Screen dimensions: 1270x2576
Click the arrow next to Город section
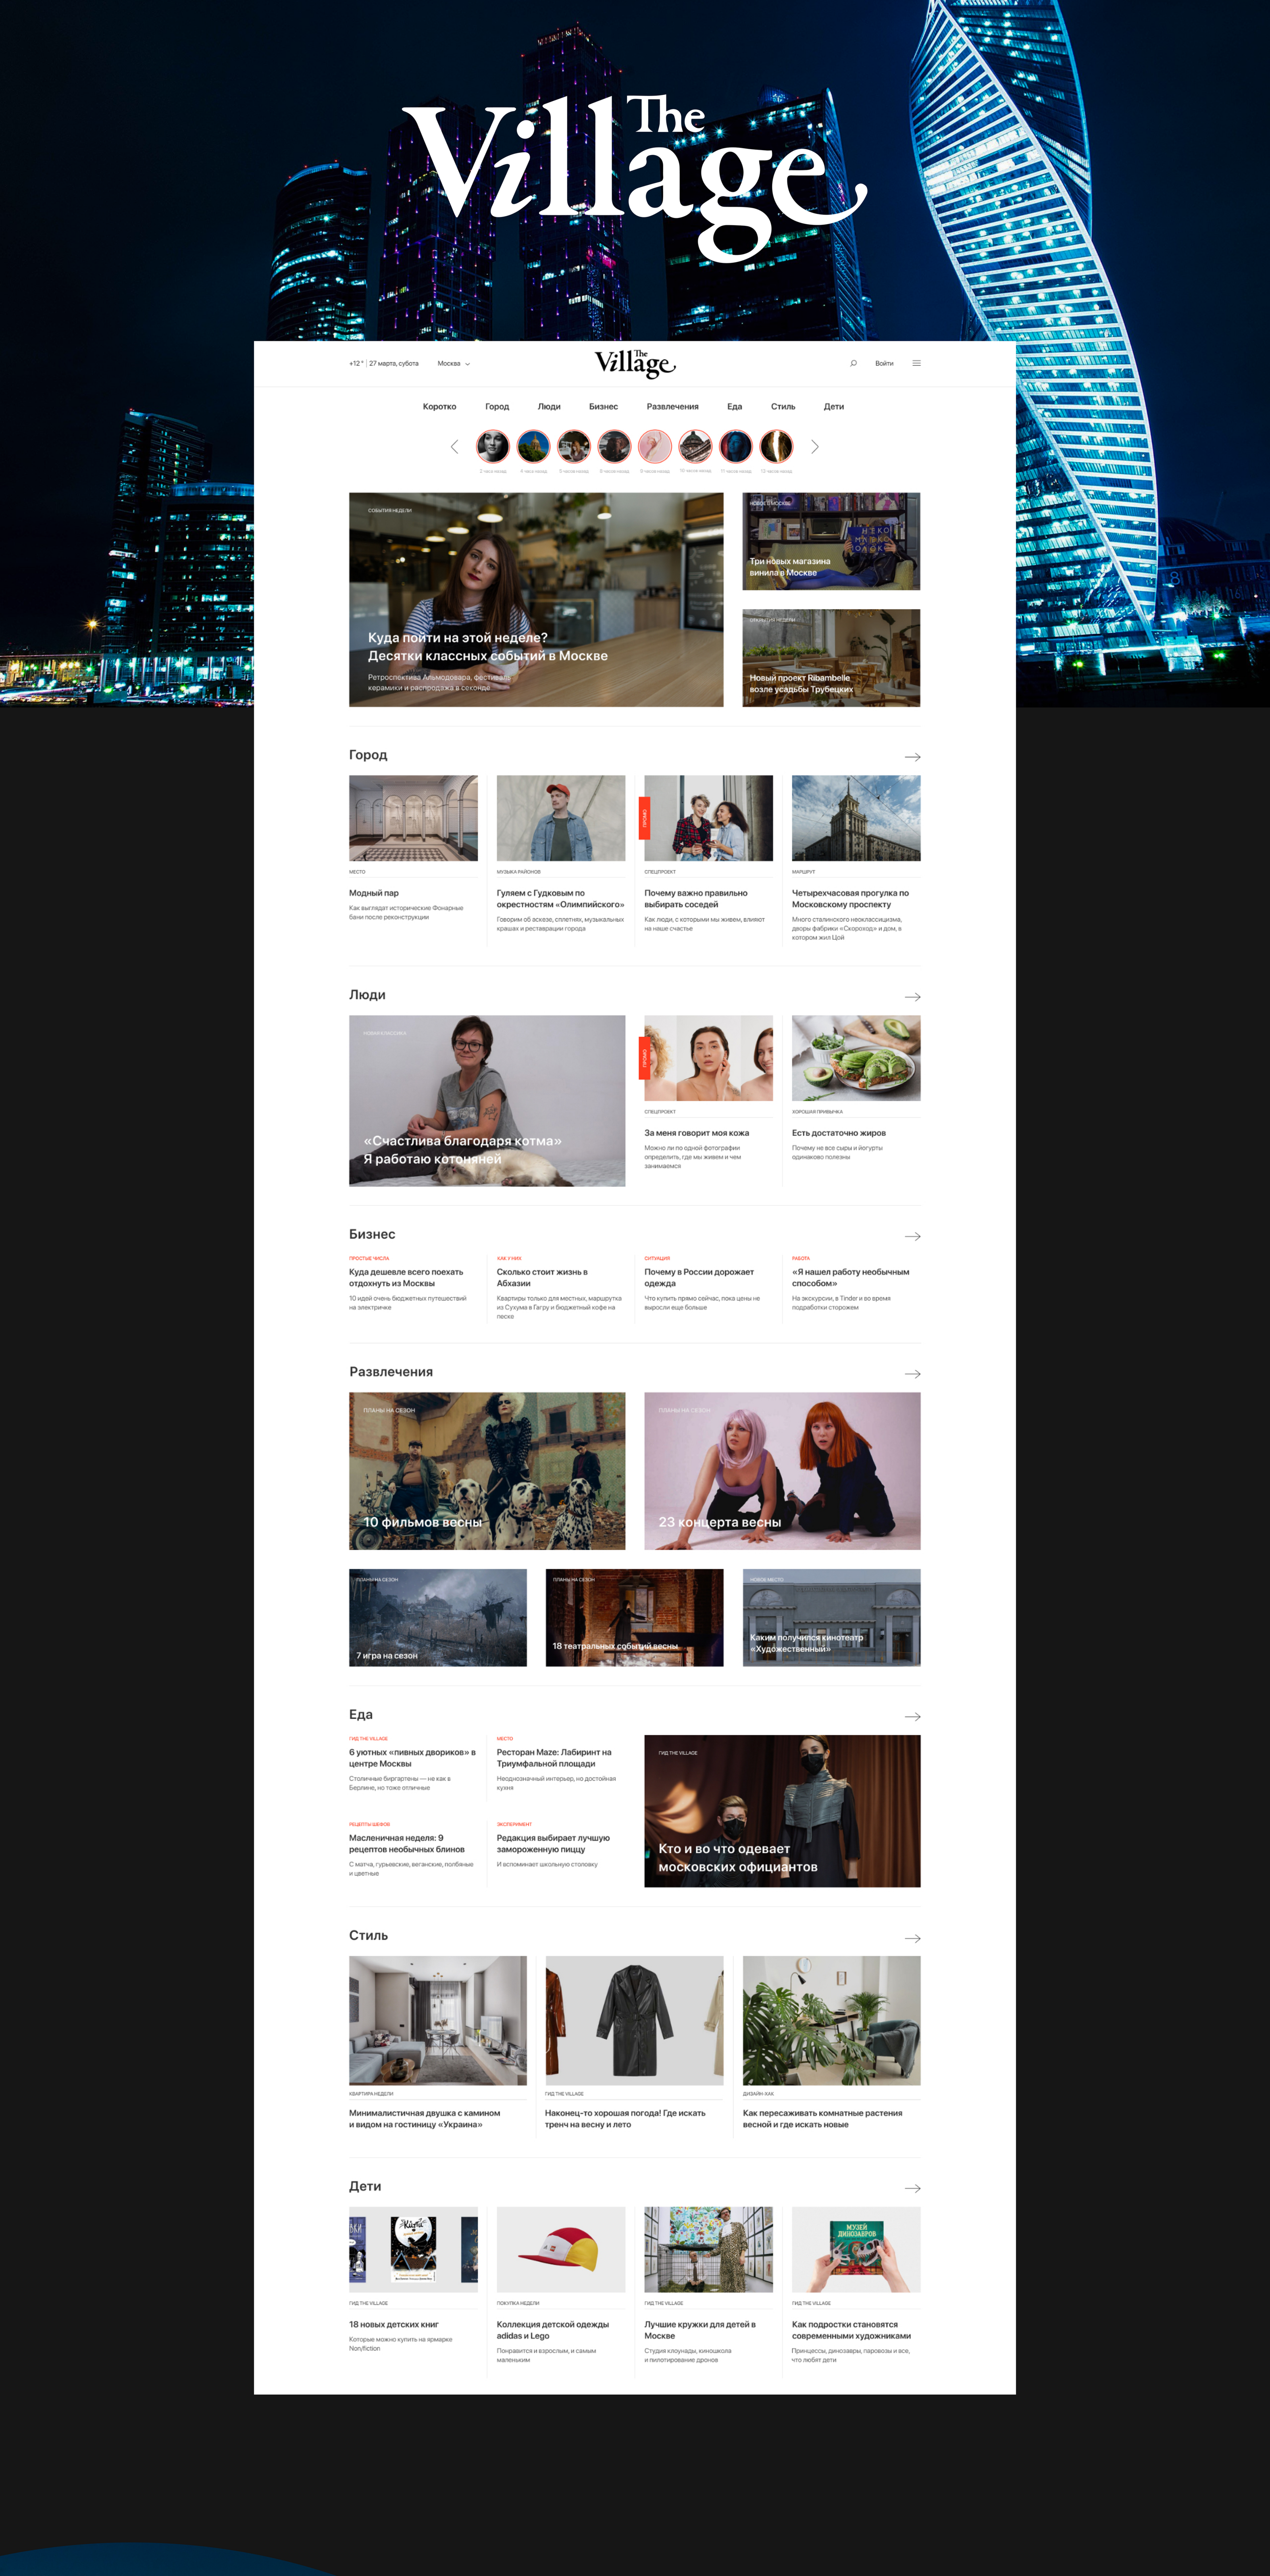(x=912, y=757)
